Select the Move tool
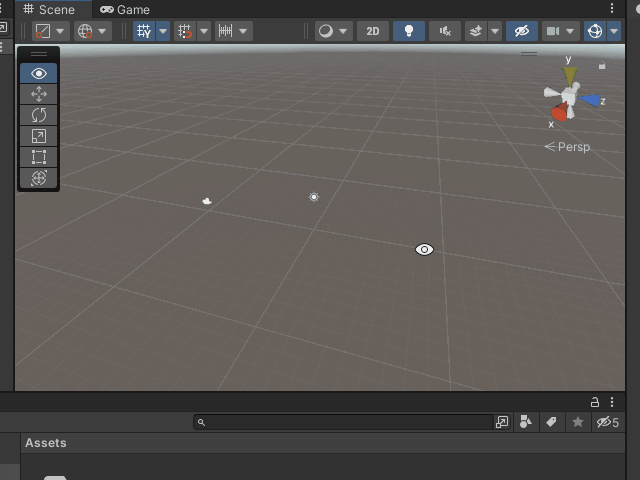The height and width of the screenshot is (480, 640). pos(39,94)
